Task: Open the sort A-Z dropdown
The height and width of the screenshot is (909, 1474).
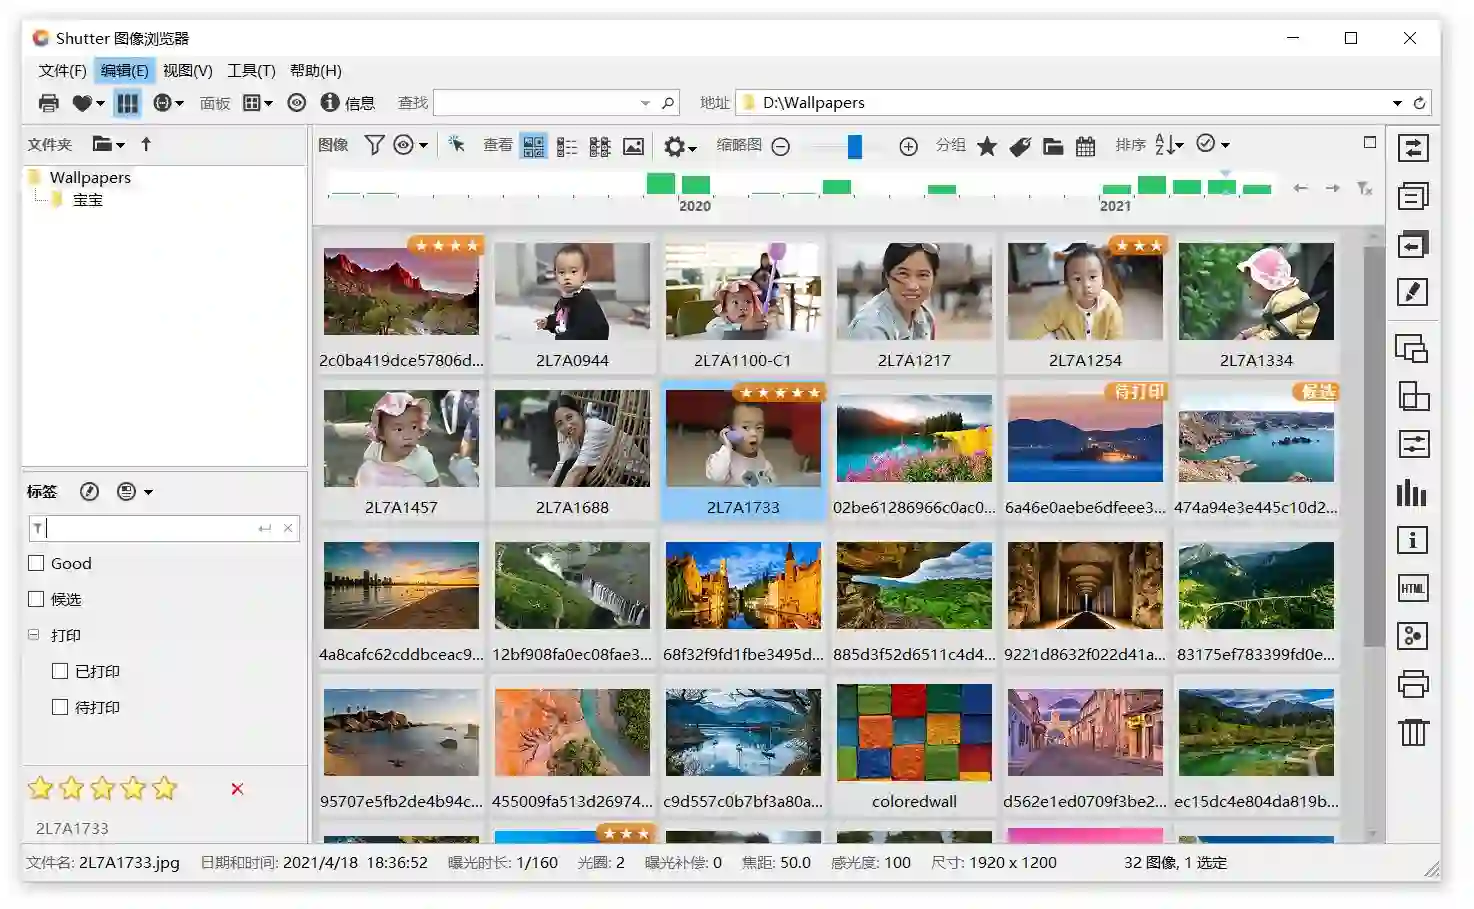Action: pyautogui.click(x=1169, y=145)
